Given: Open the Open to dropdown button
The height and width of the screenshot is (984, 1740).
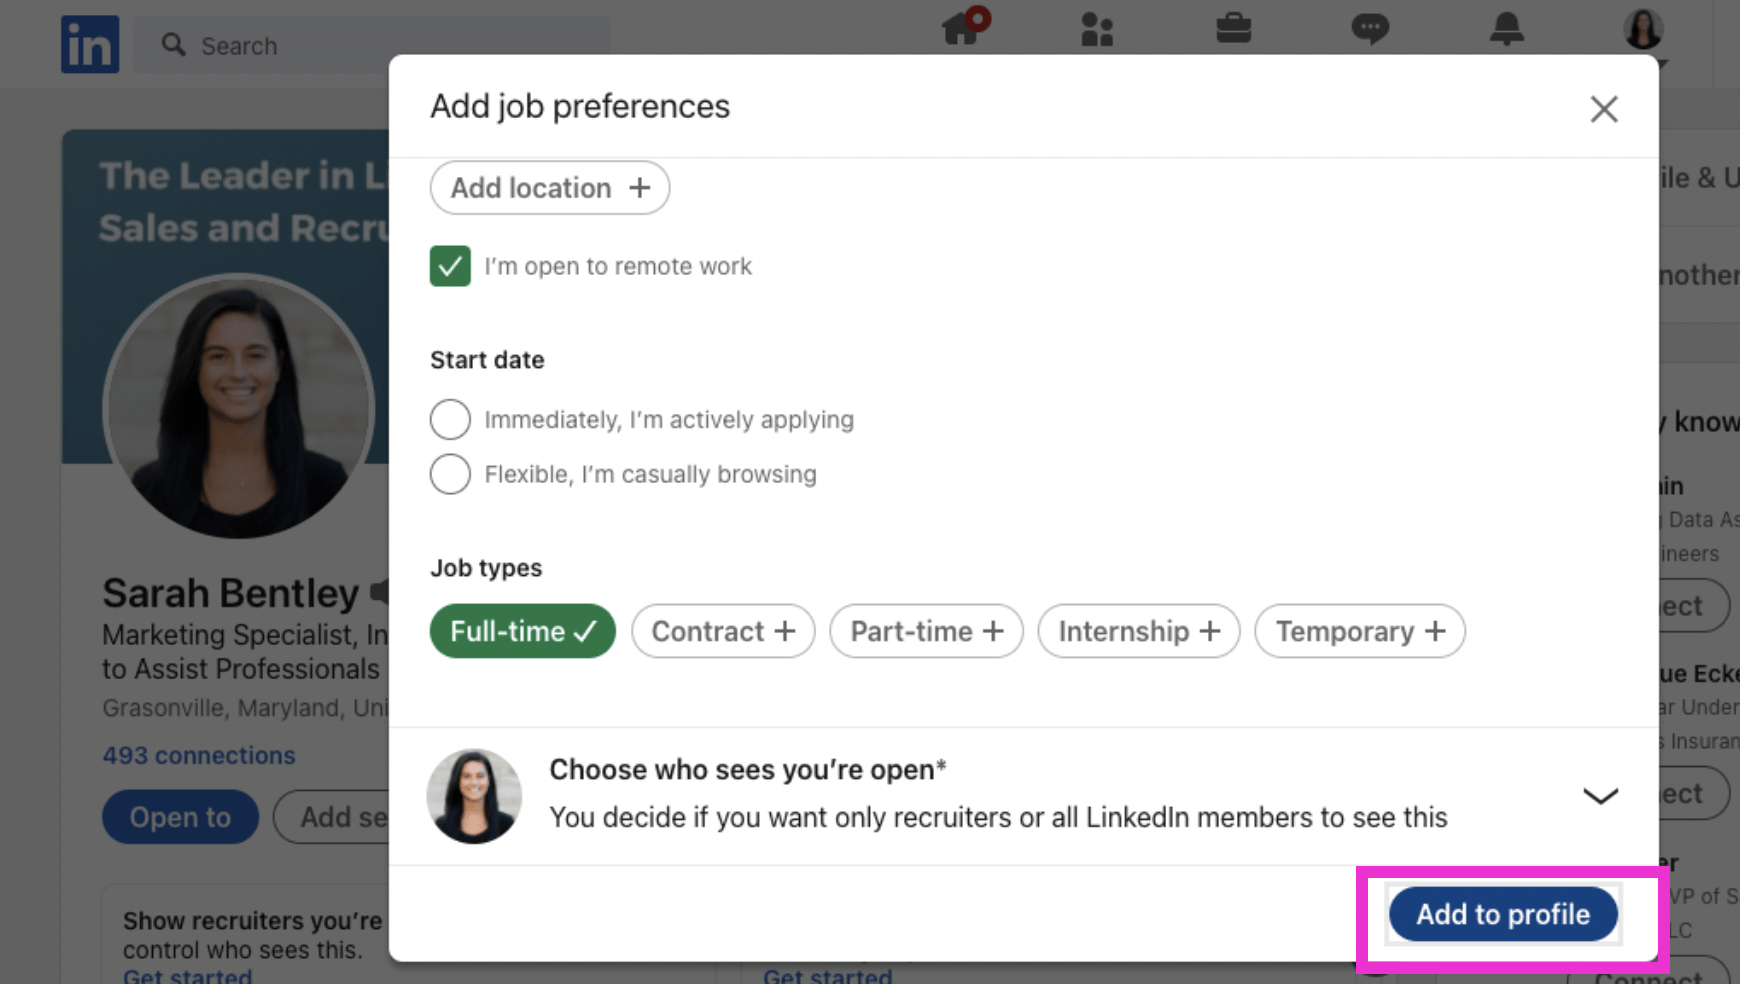Looking at the screenshot, I should [x=180, y=817].
